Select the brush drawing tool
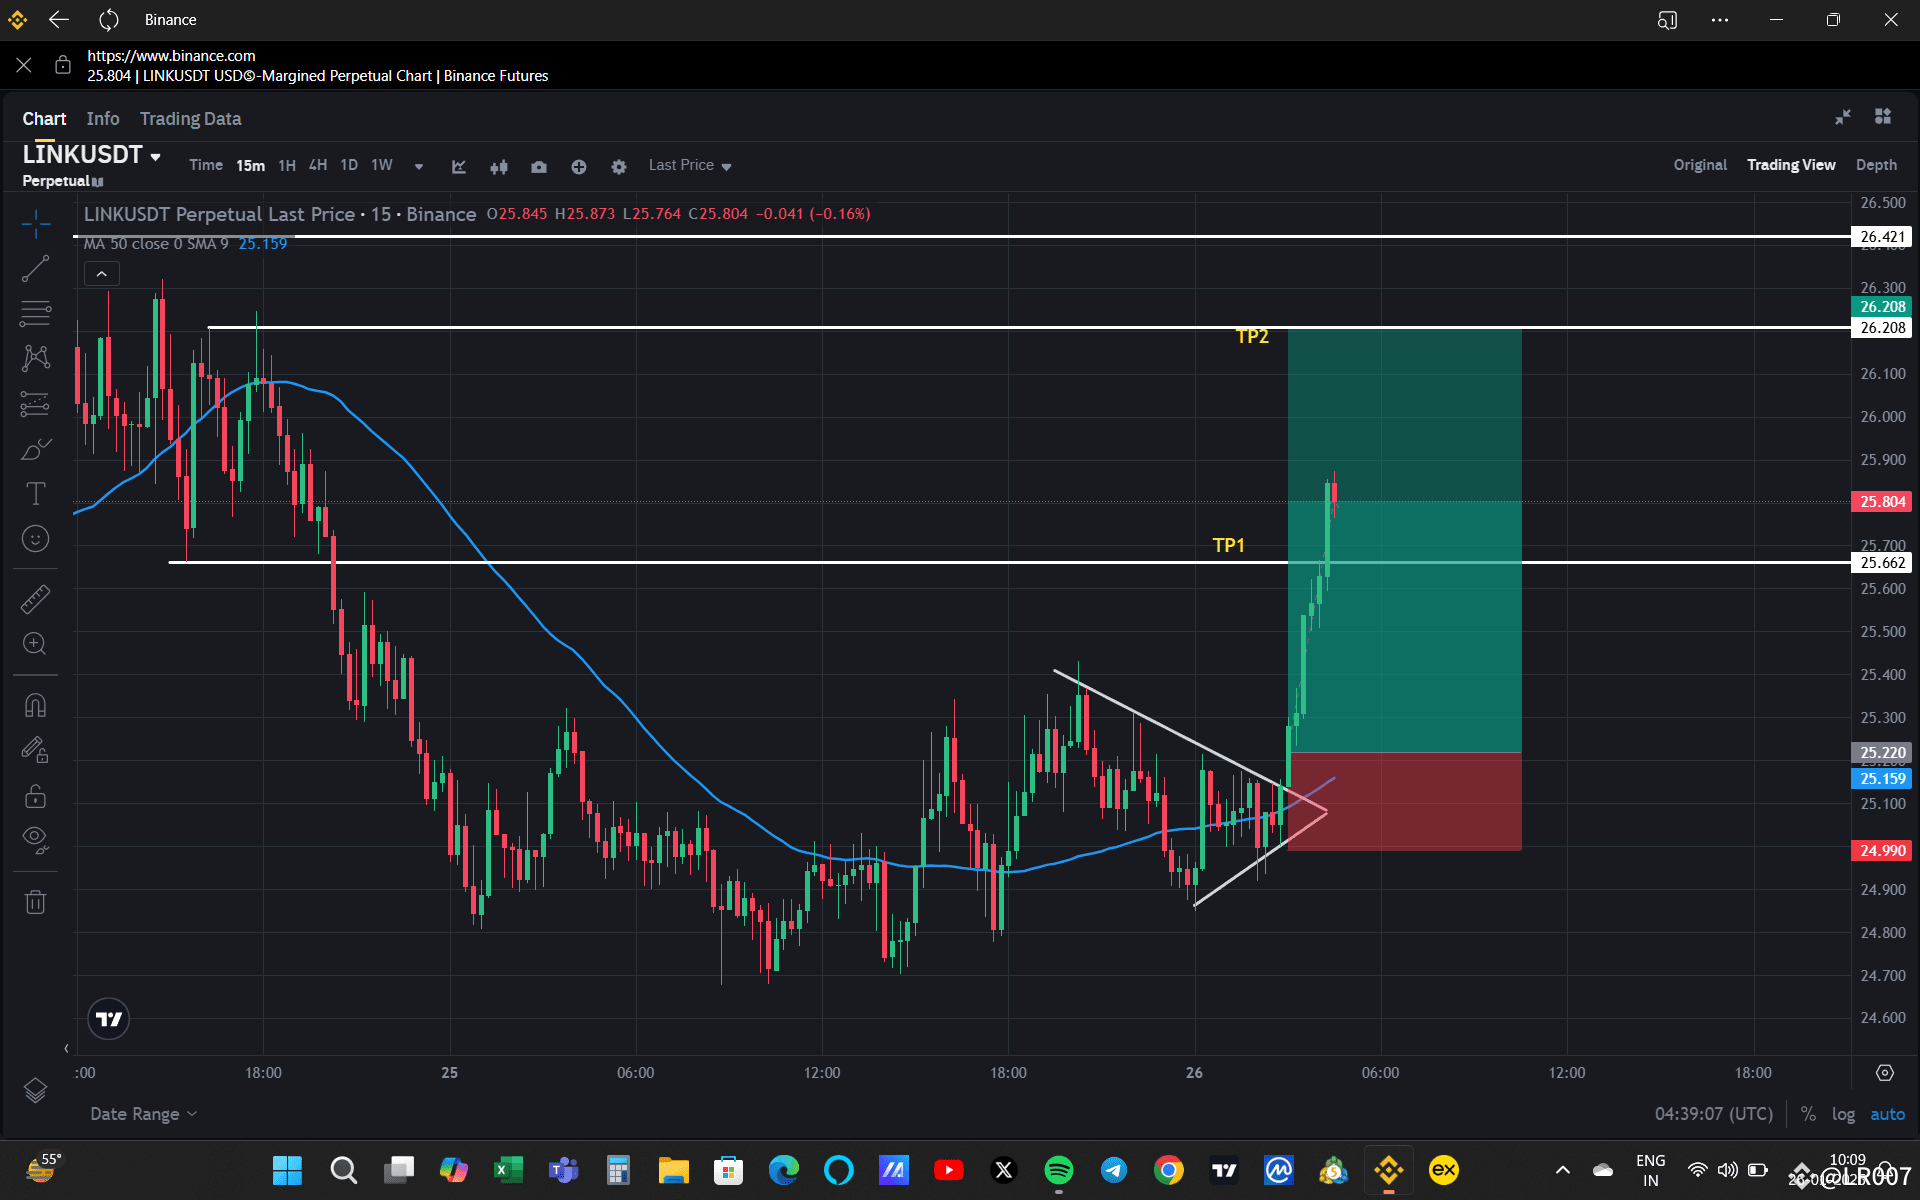 tap(36, 449)
